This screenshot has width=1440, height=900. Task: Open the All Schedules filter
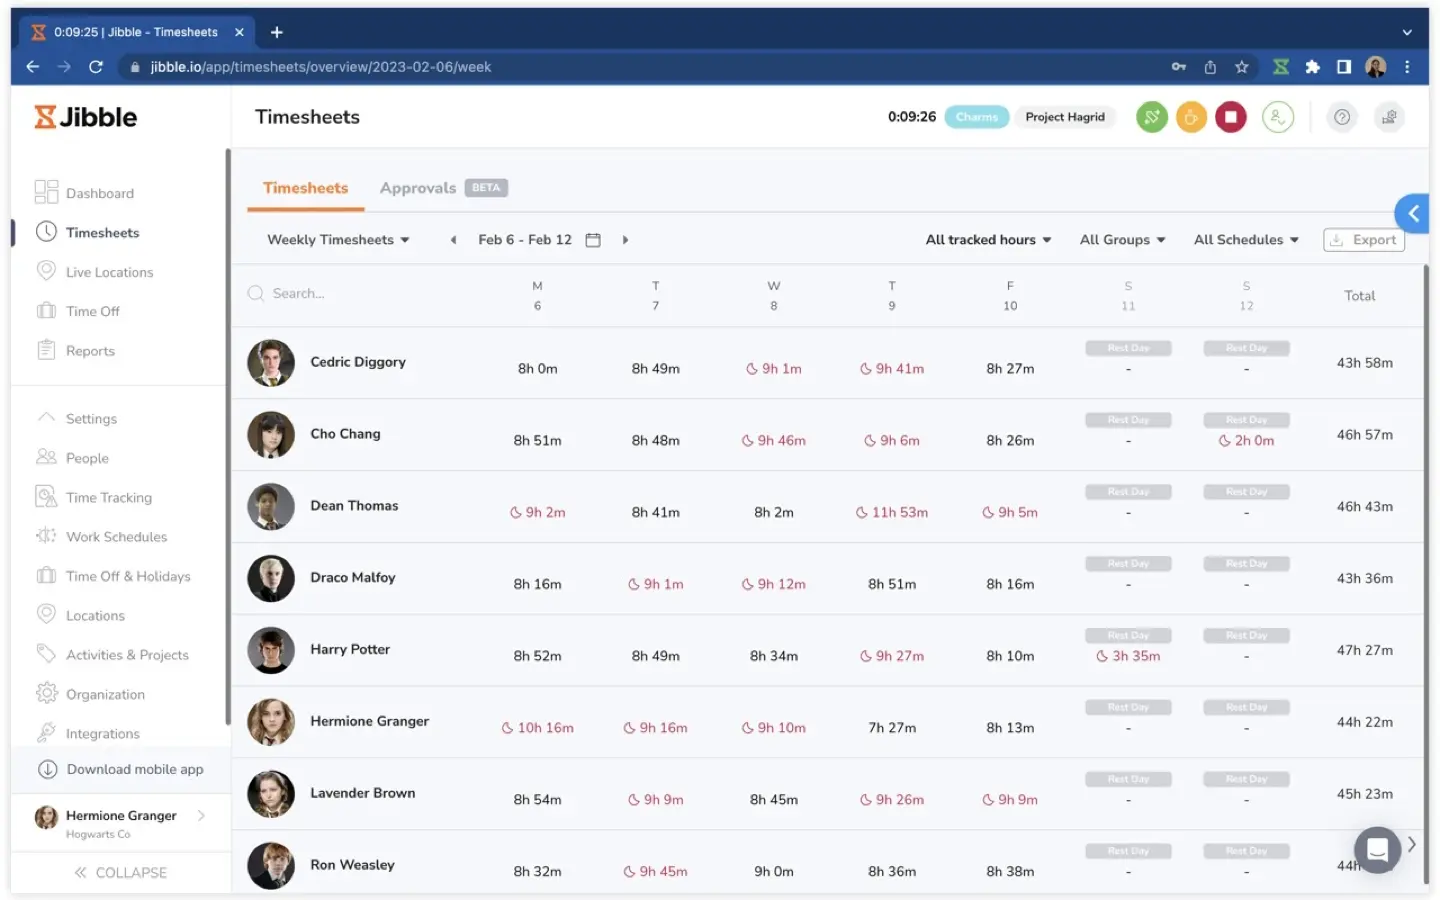click(x=1245, y=239)
